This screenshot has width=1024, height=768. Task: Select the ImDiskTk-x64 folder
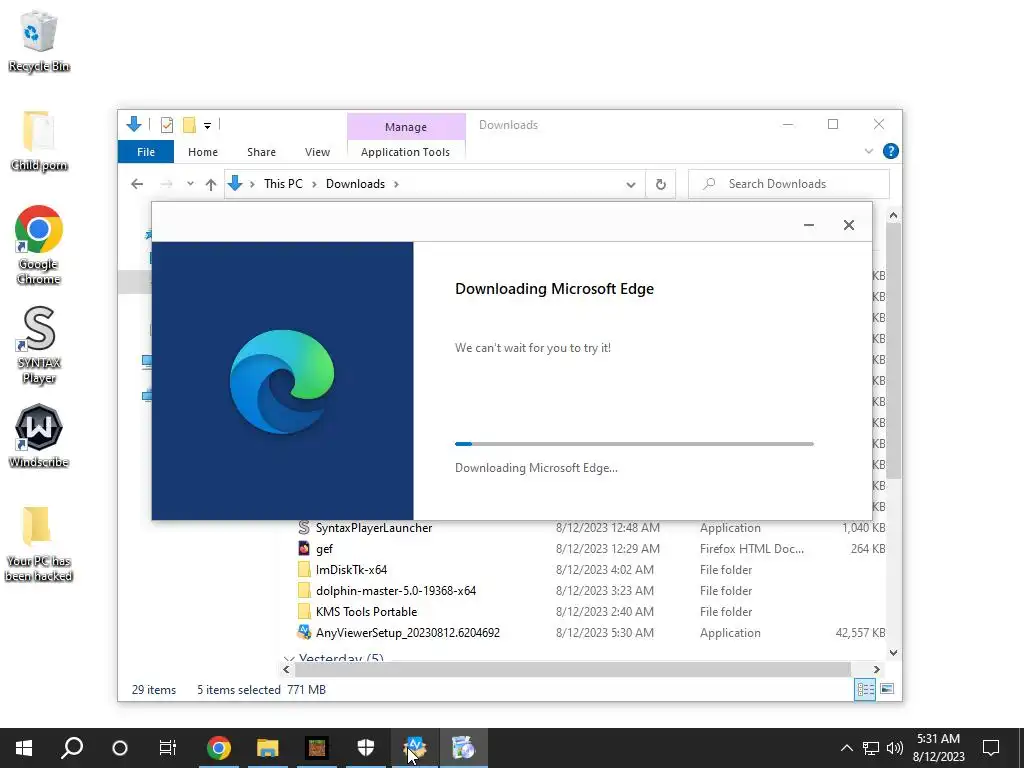coord(351,569)
